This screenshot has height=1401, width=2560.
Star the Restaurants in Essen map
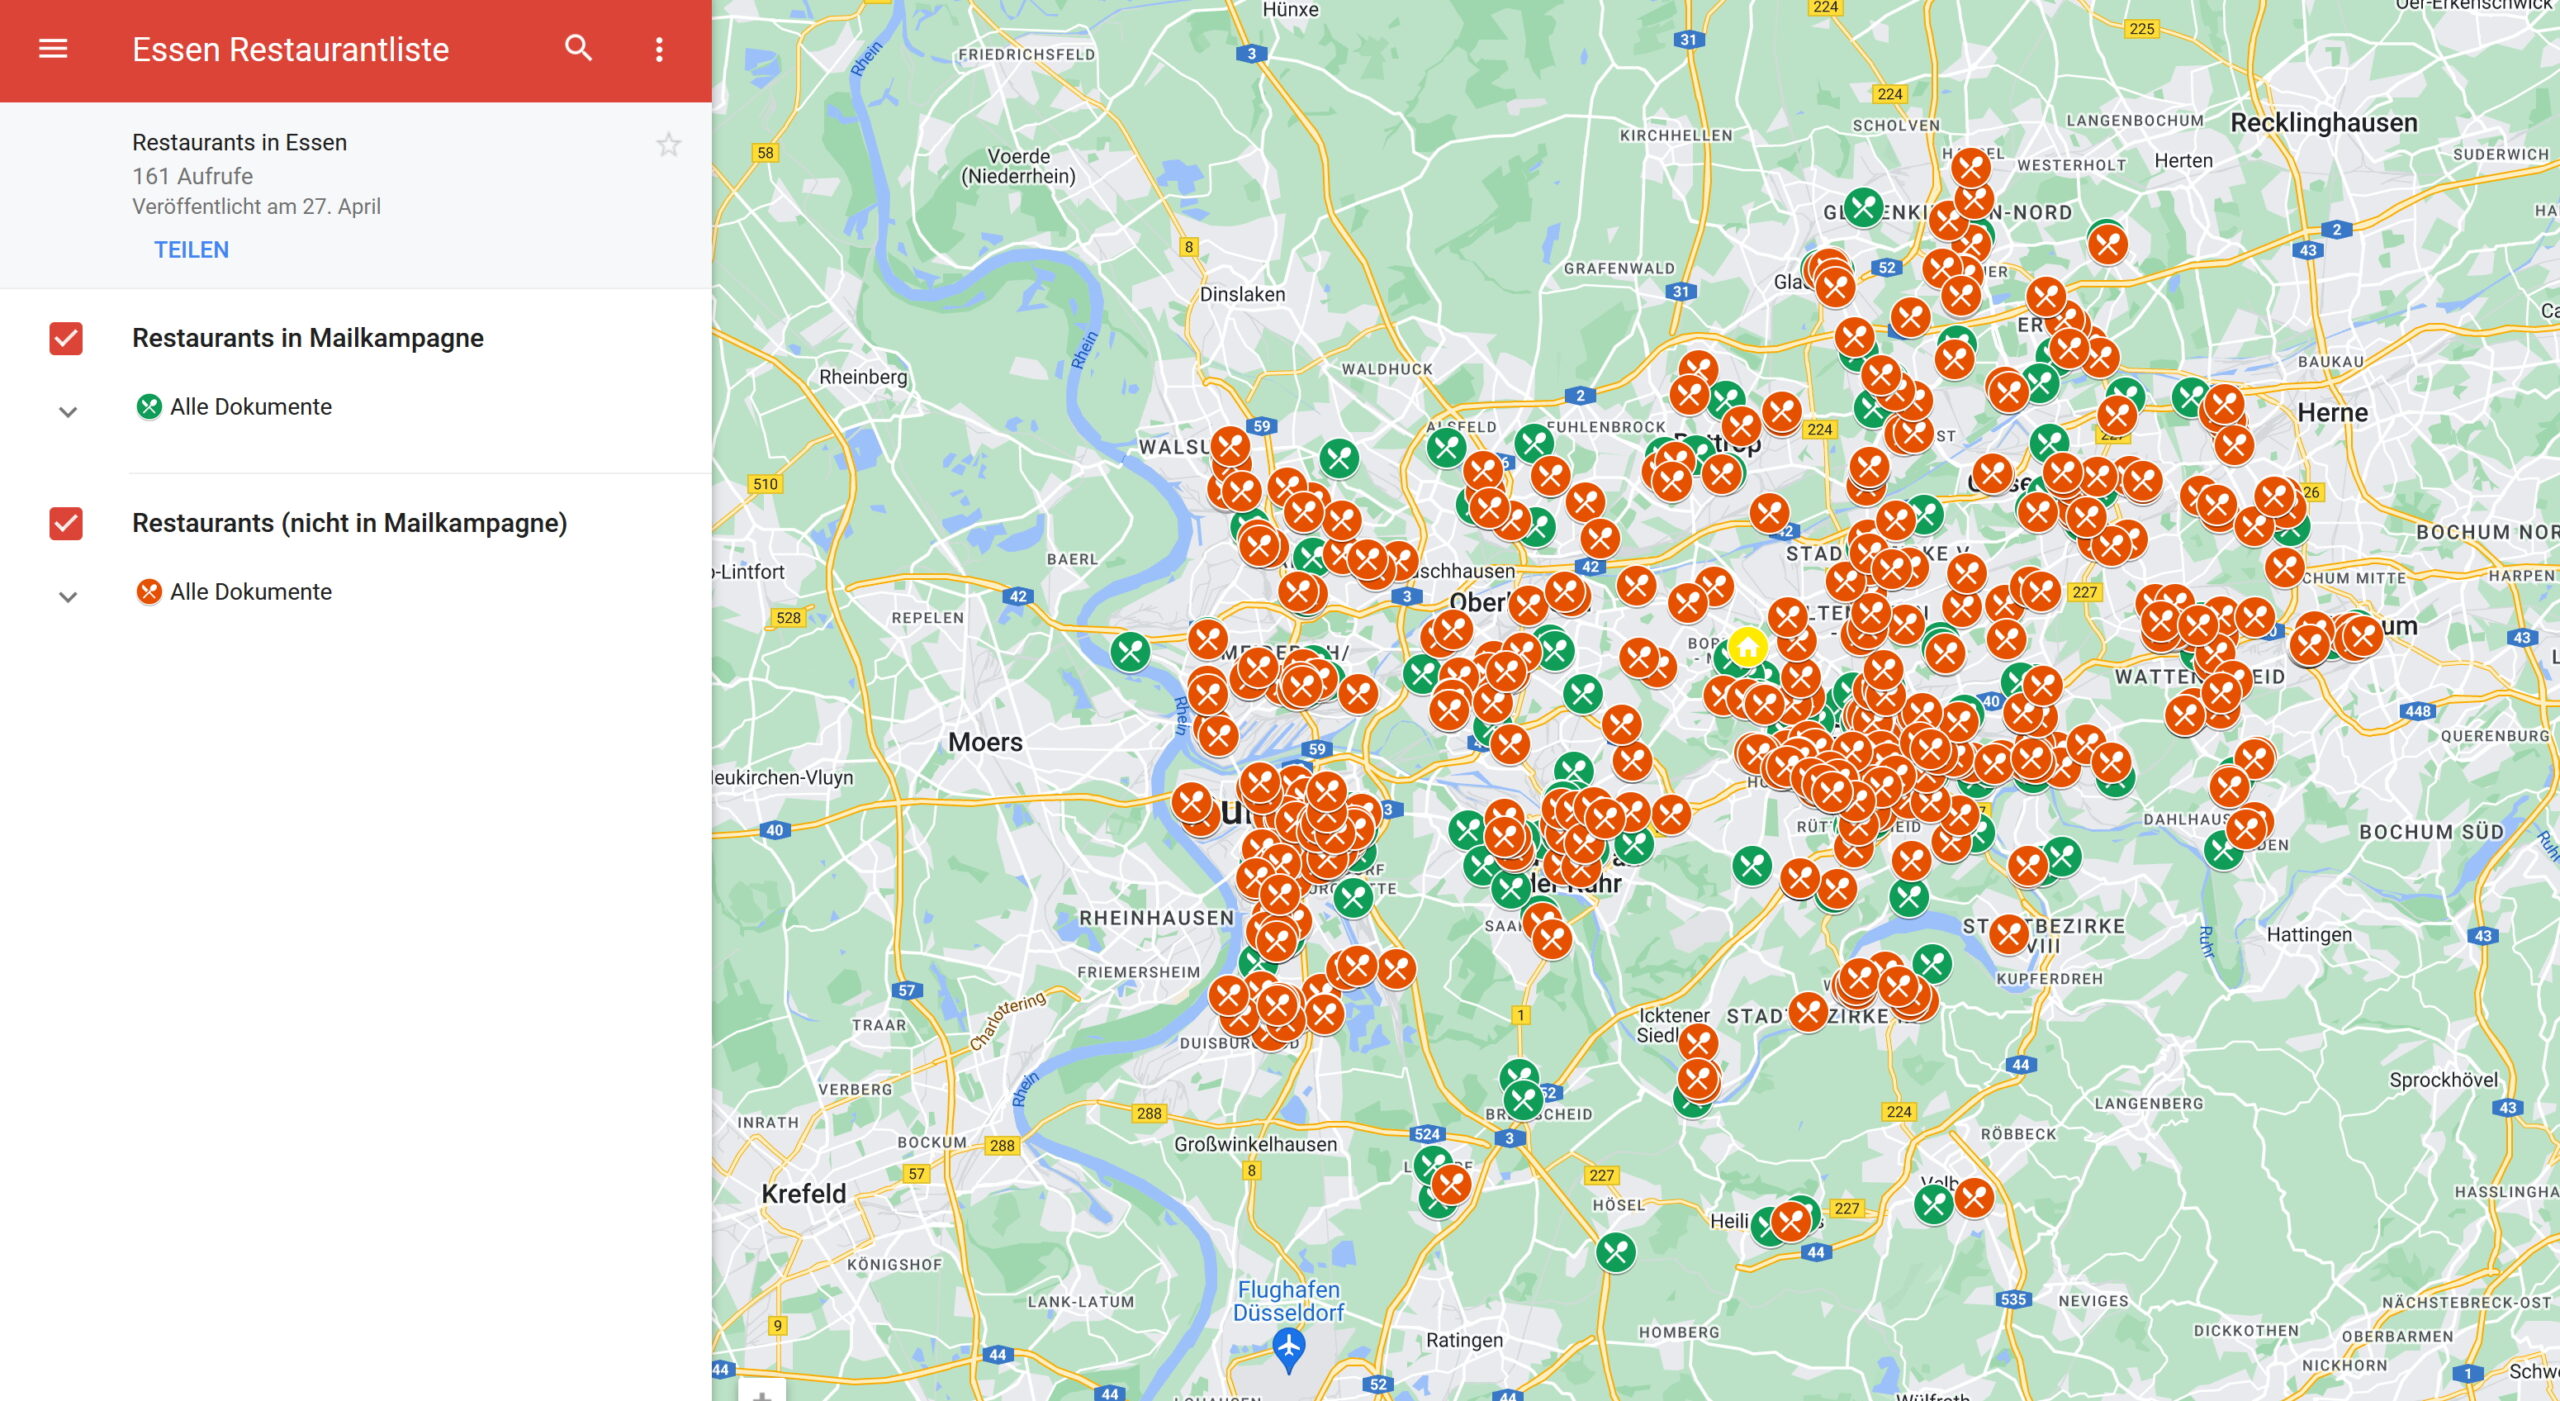[668, 145]
